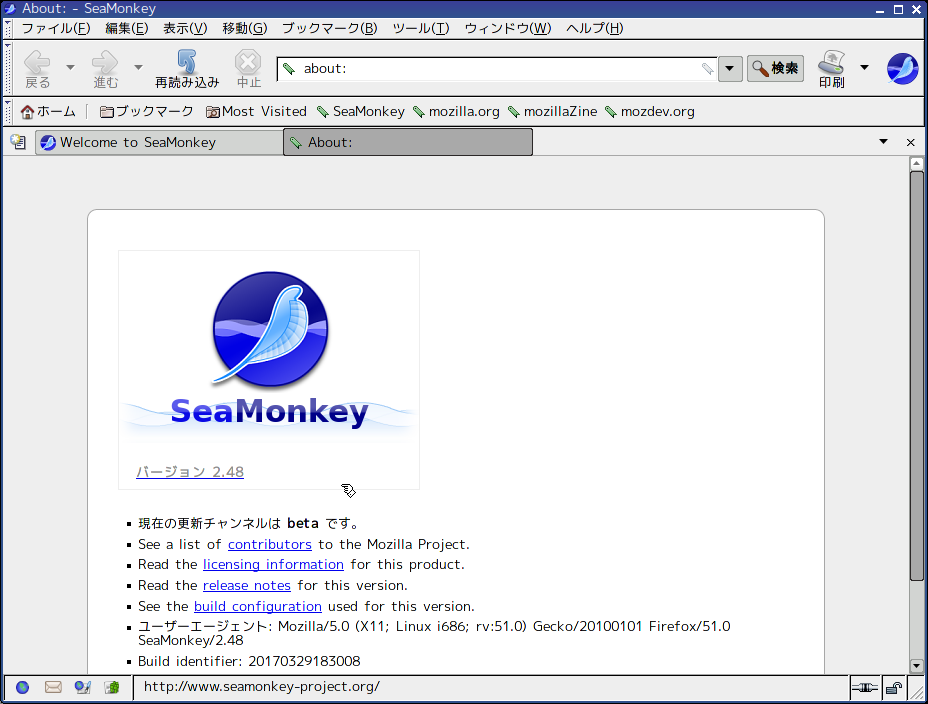Collapse the bookmarks toolbar via its grippy
The width and height of the screenshot is (928, 704).
8,111
